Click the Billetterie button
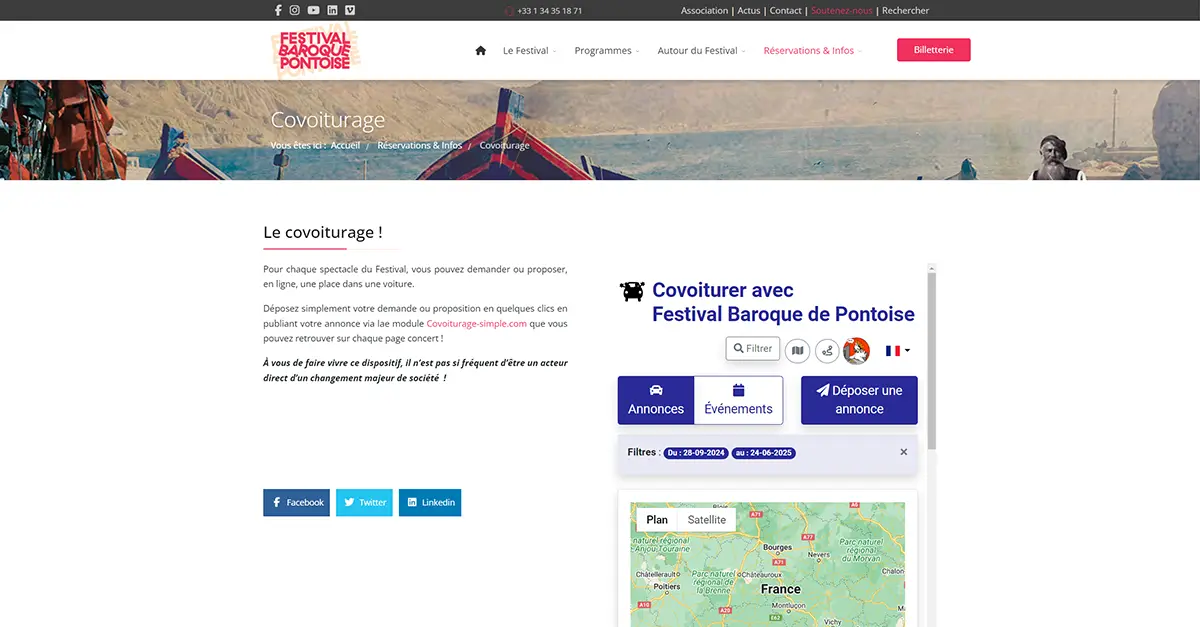The image size is (1200, 627). click(x=934, y=50)
